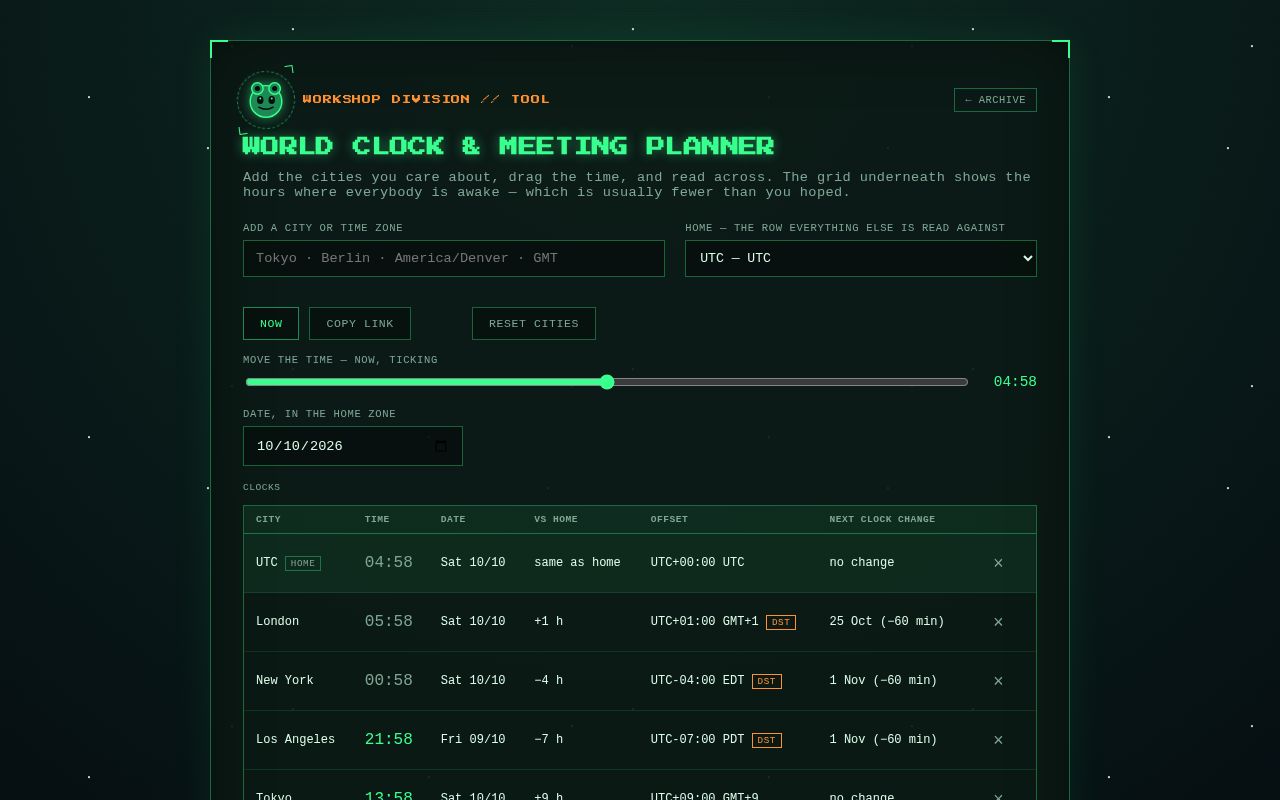1280x800 pixels.
Task: Click 'Workshop Division // Tool' label
Action: tap(426, 99)
